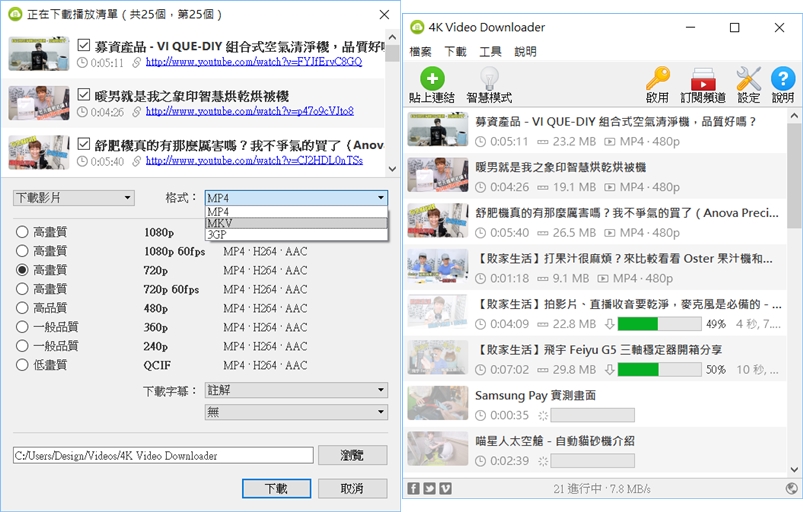This screenshot has height=512, width=803.
Task: Click loading spinner of Samsung Pay row
Action: tap(543, 415)
